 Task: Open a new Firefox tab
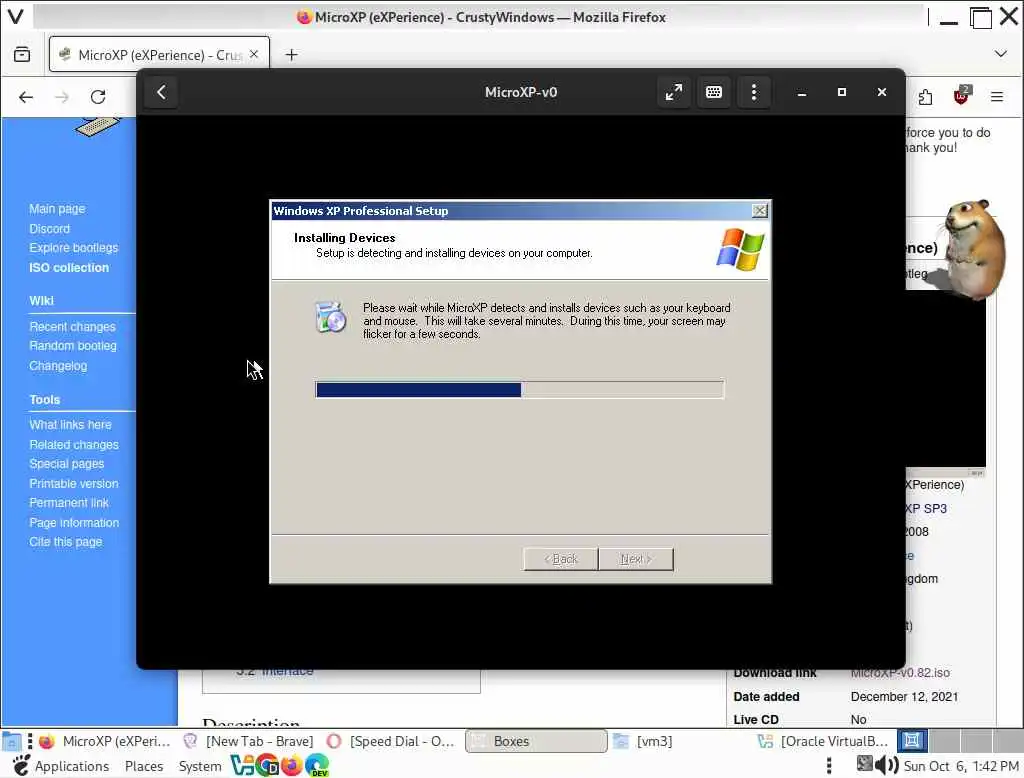(291, 55)
